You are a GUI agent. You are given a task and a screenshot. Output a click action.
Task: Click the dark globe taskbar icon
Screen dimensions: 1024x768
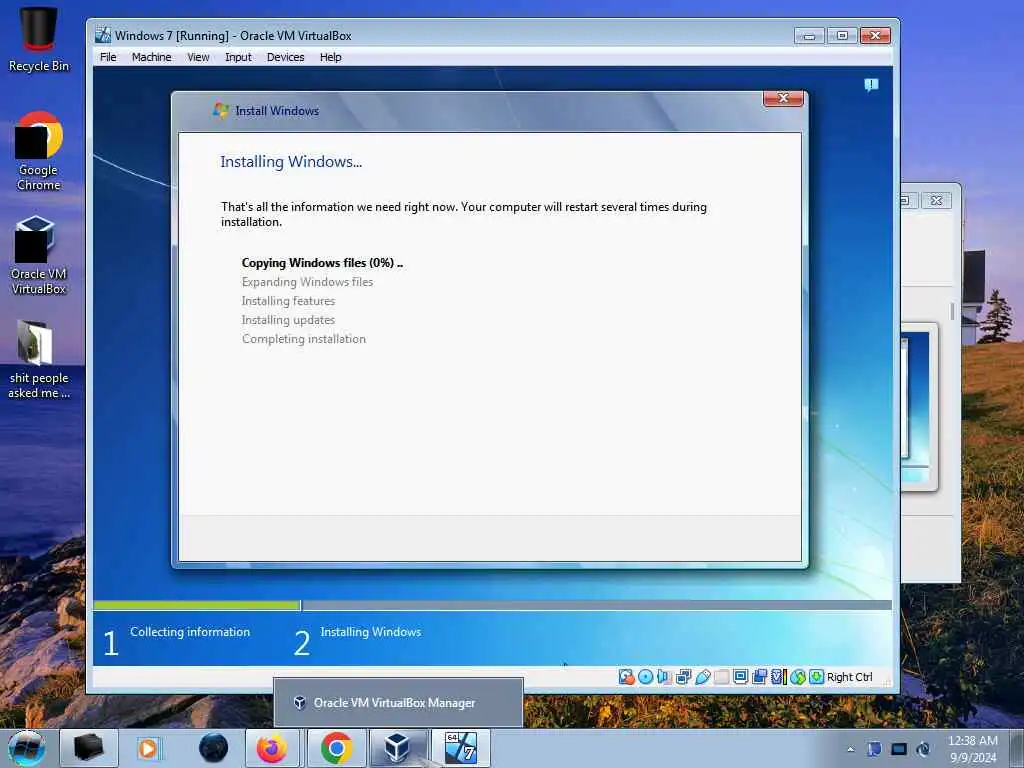tap(213, 748)
